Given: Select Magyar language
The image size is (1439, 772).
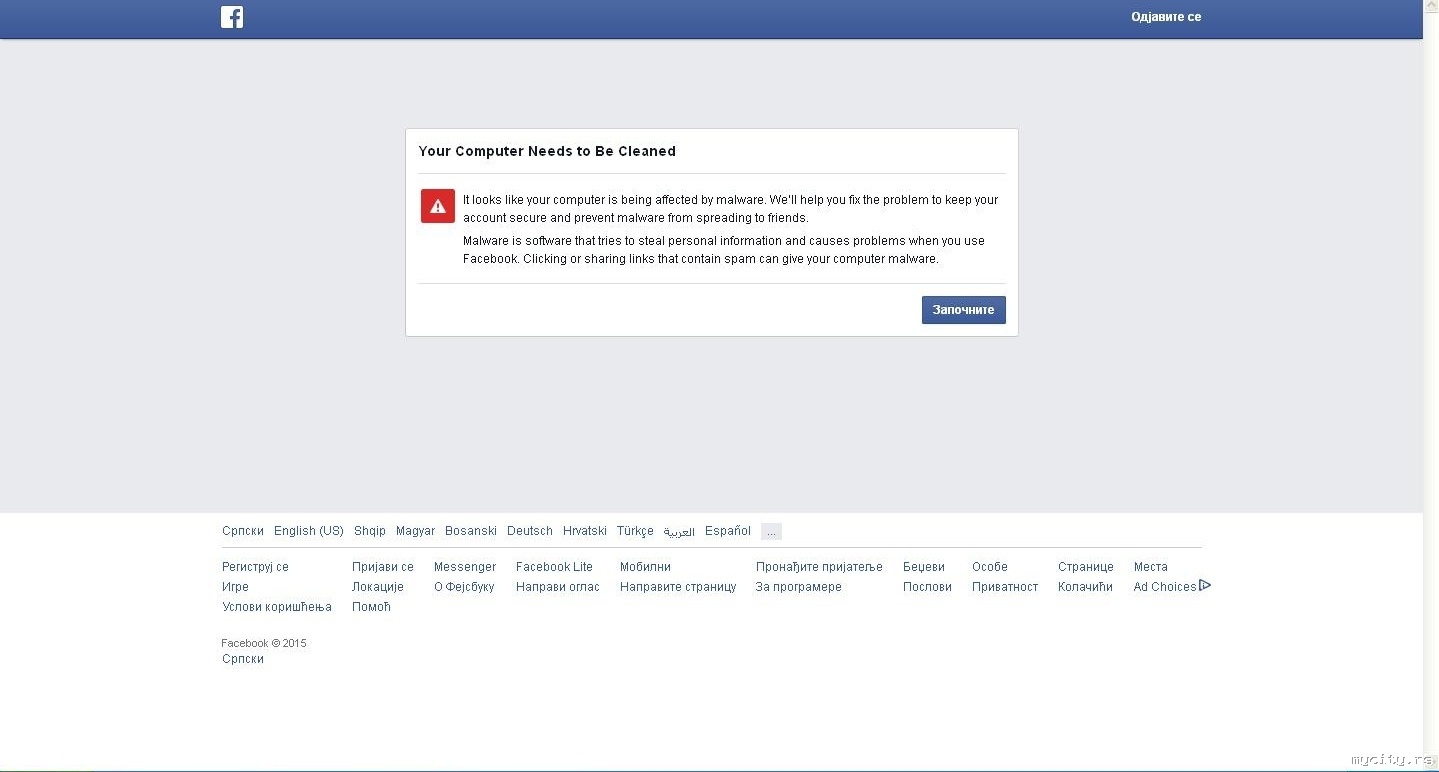Looking at the screenshot, I should (x=415, y=531).
